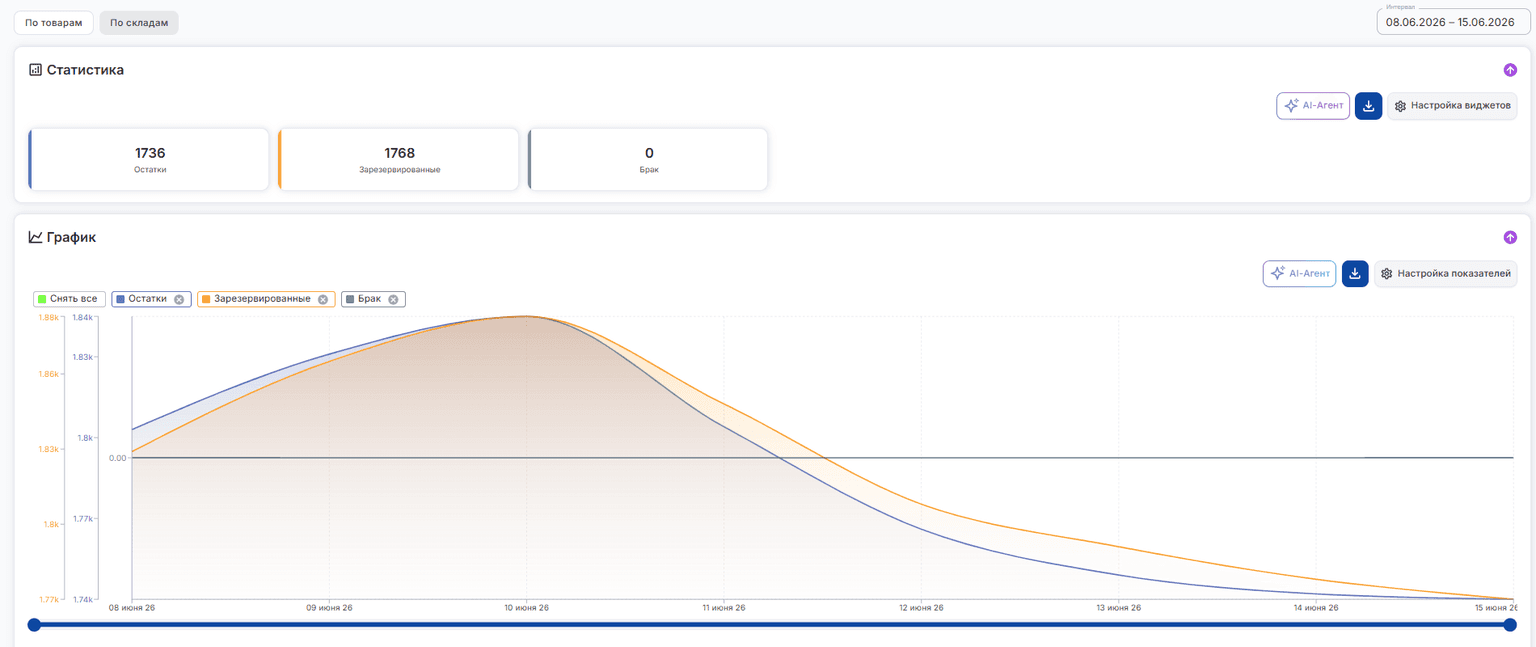The width and height of the screenshot is (1536, 647).
Task: Click the left handle of range slider
Action: coord(34,625)
